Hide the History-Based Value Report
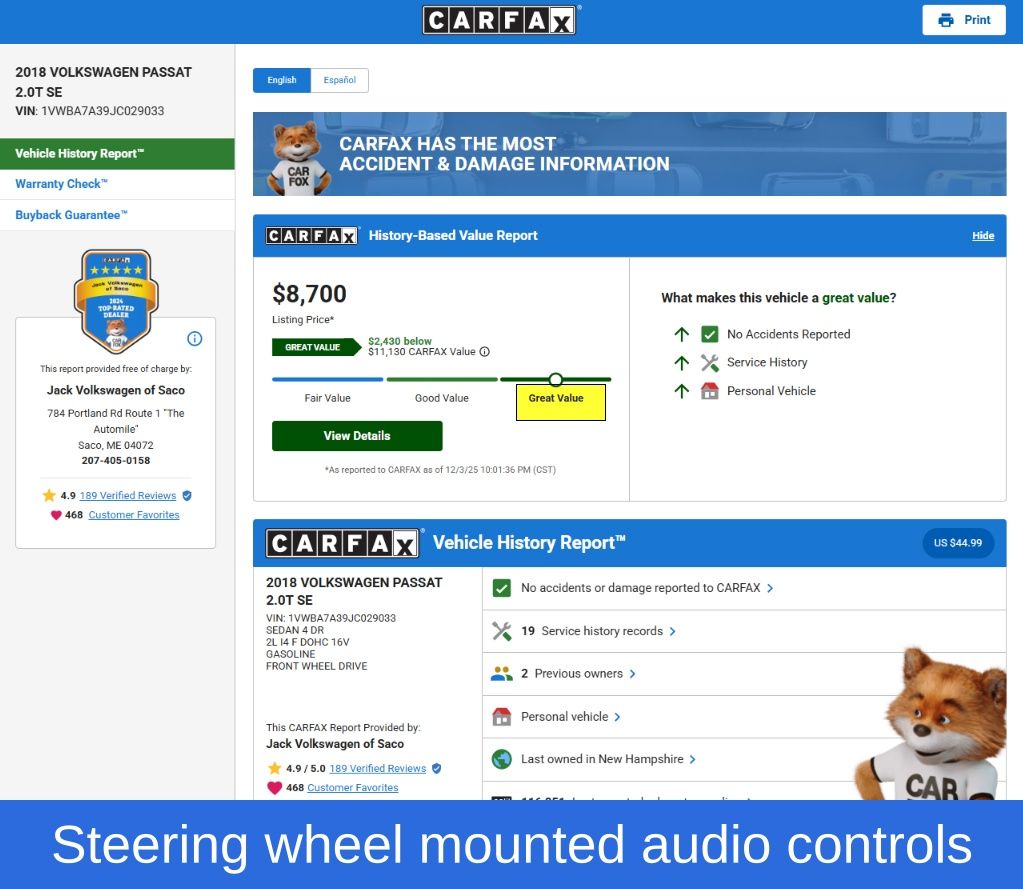Screen dimensions: 1023x889 pyautogui.click(x=983, y=236)
